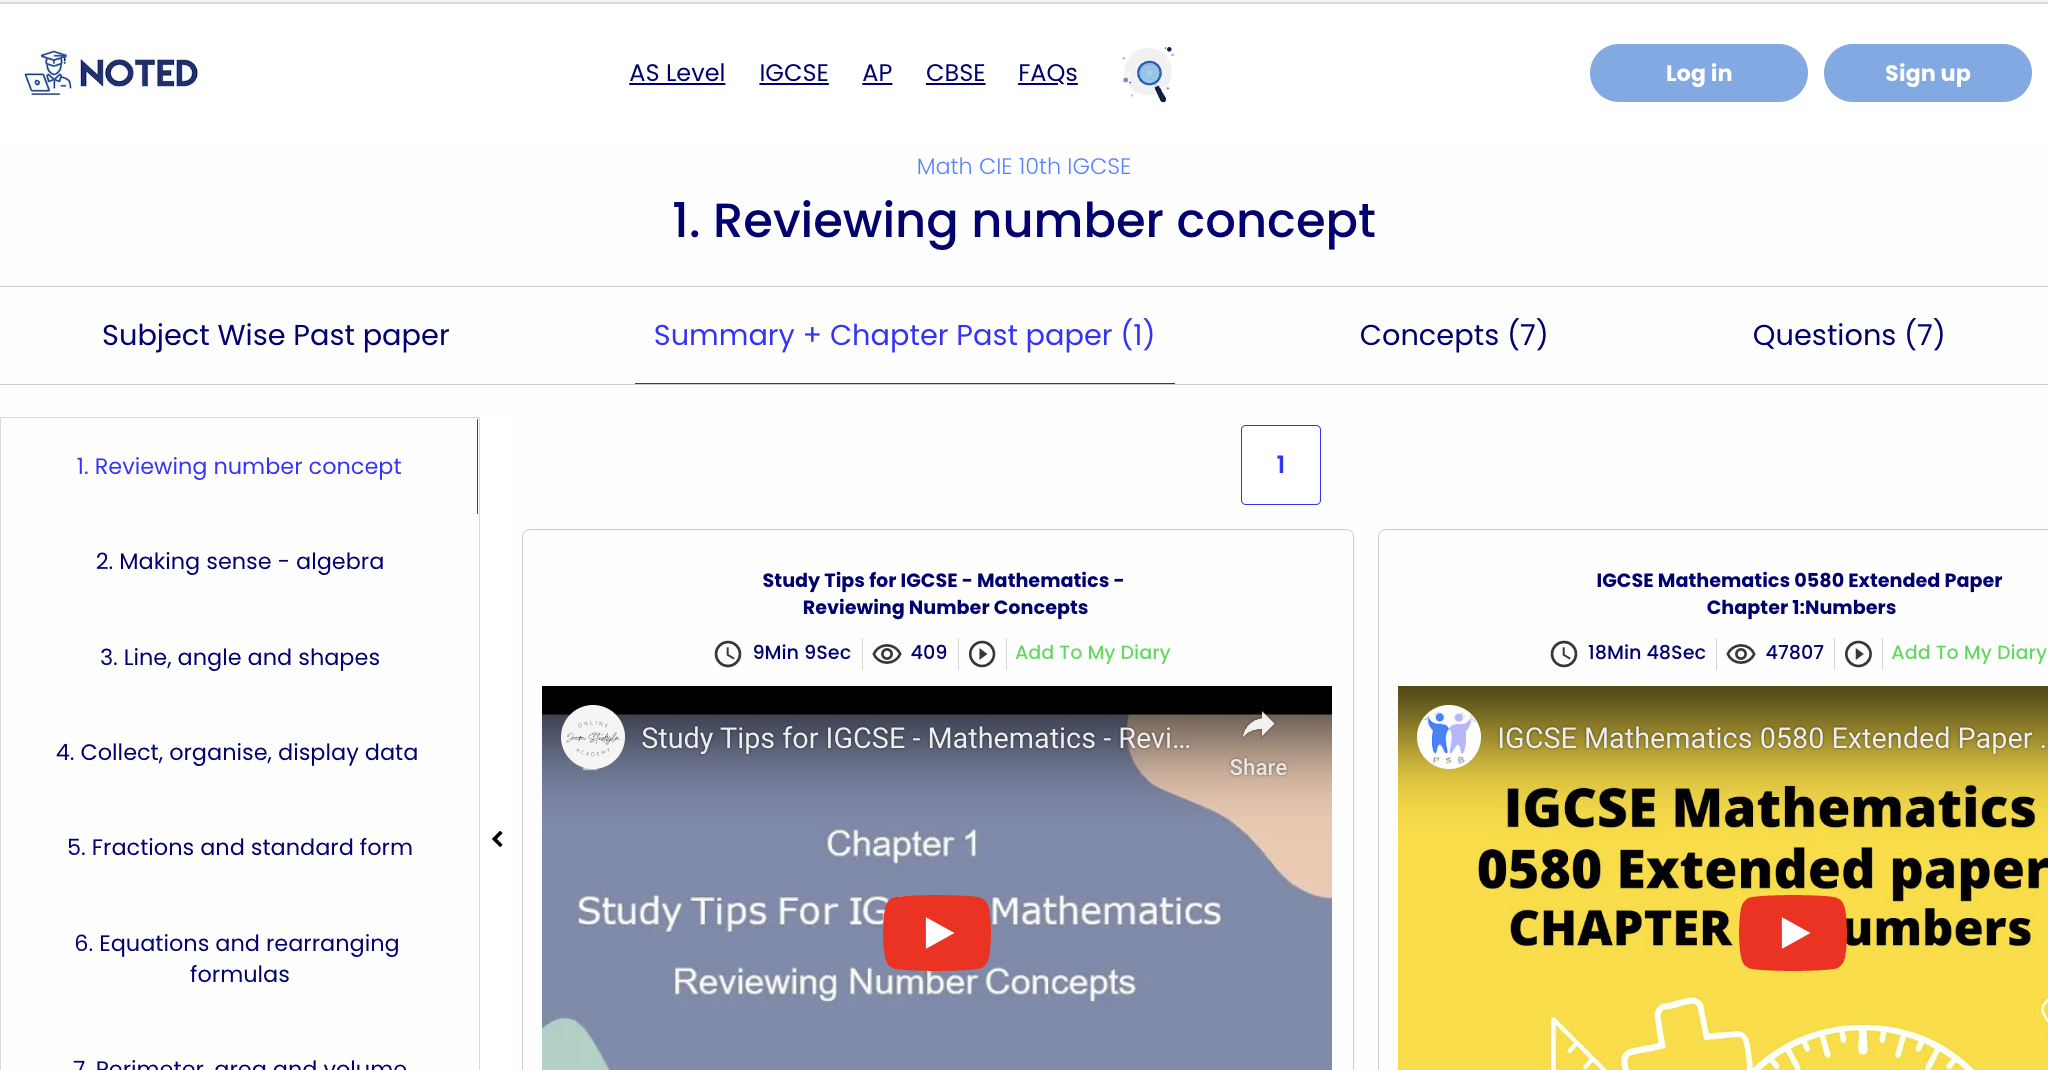Image resolution: width=2048 pixels, height=1070 pixels.
Task: Click the 0580 Extended Paper YouTube title overlay
Action: pyautogui.click(x=1772, y=738)
